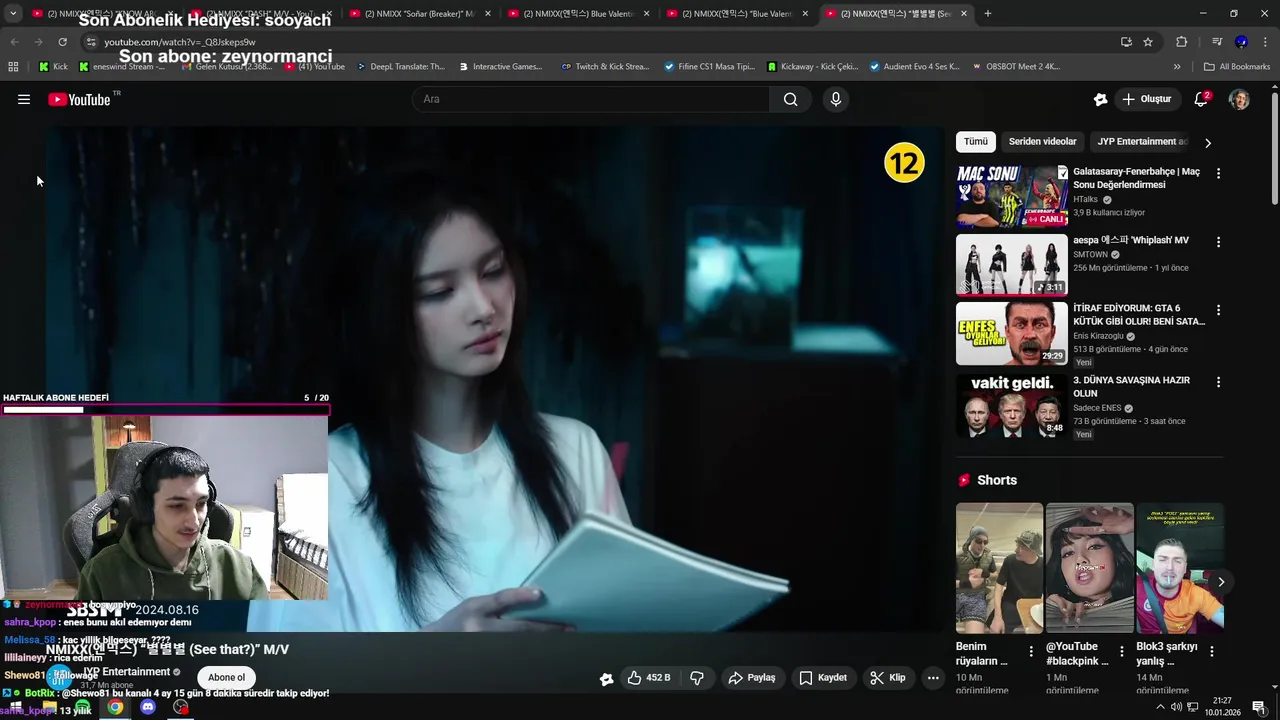Switch to Chrome in the taskbar
The height and width of the screenshot is (720, 1280).
point(115,707)
